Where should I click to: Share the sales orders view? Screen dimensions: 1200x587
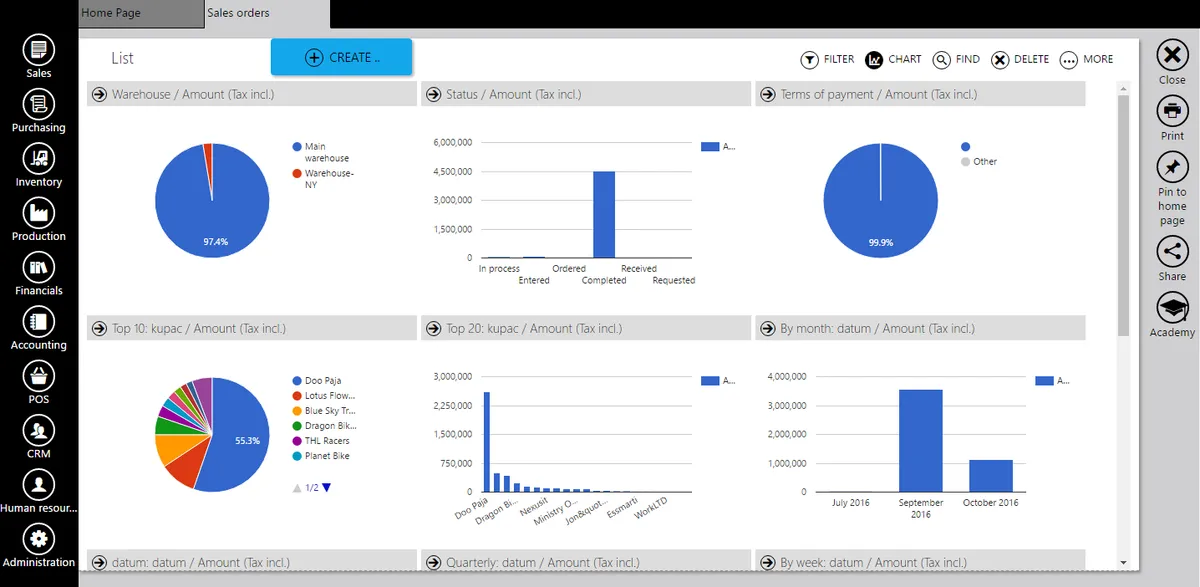point(1172,252)
